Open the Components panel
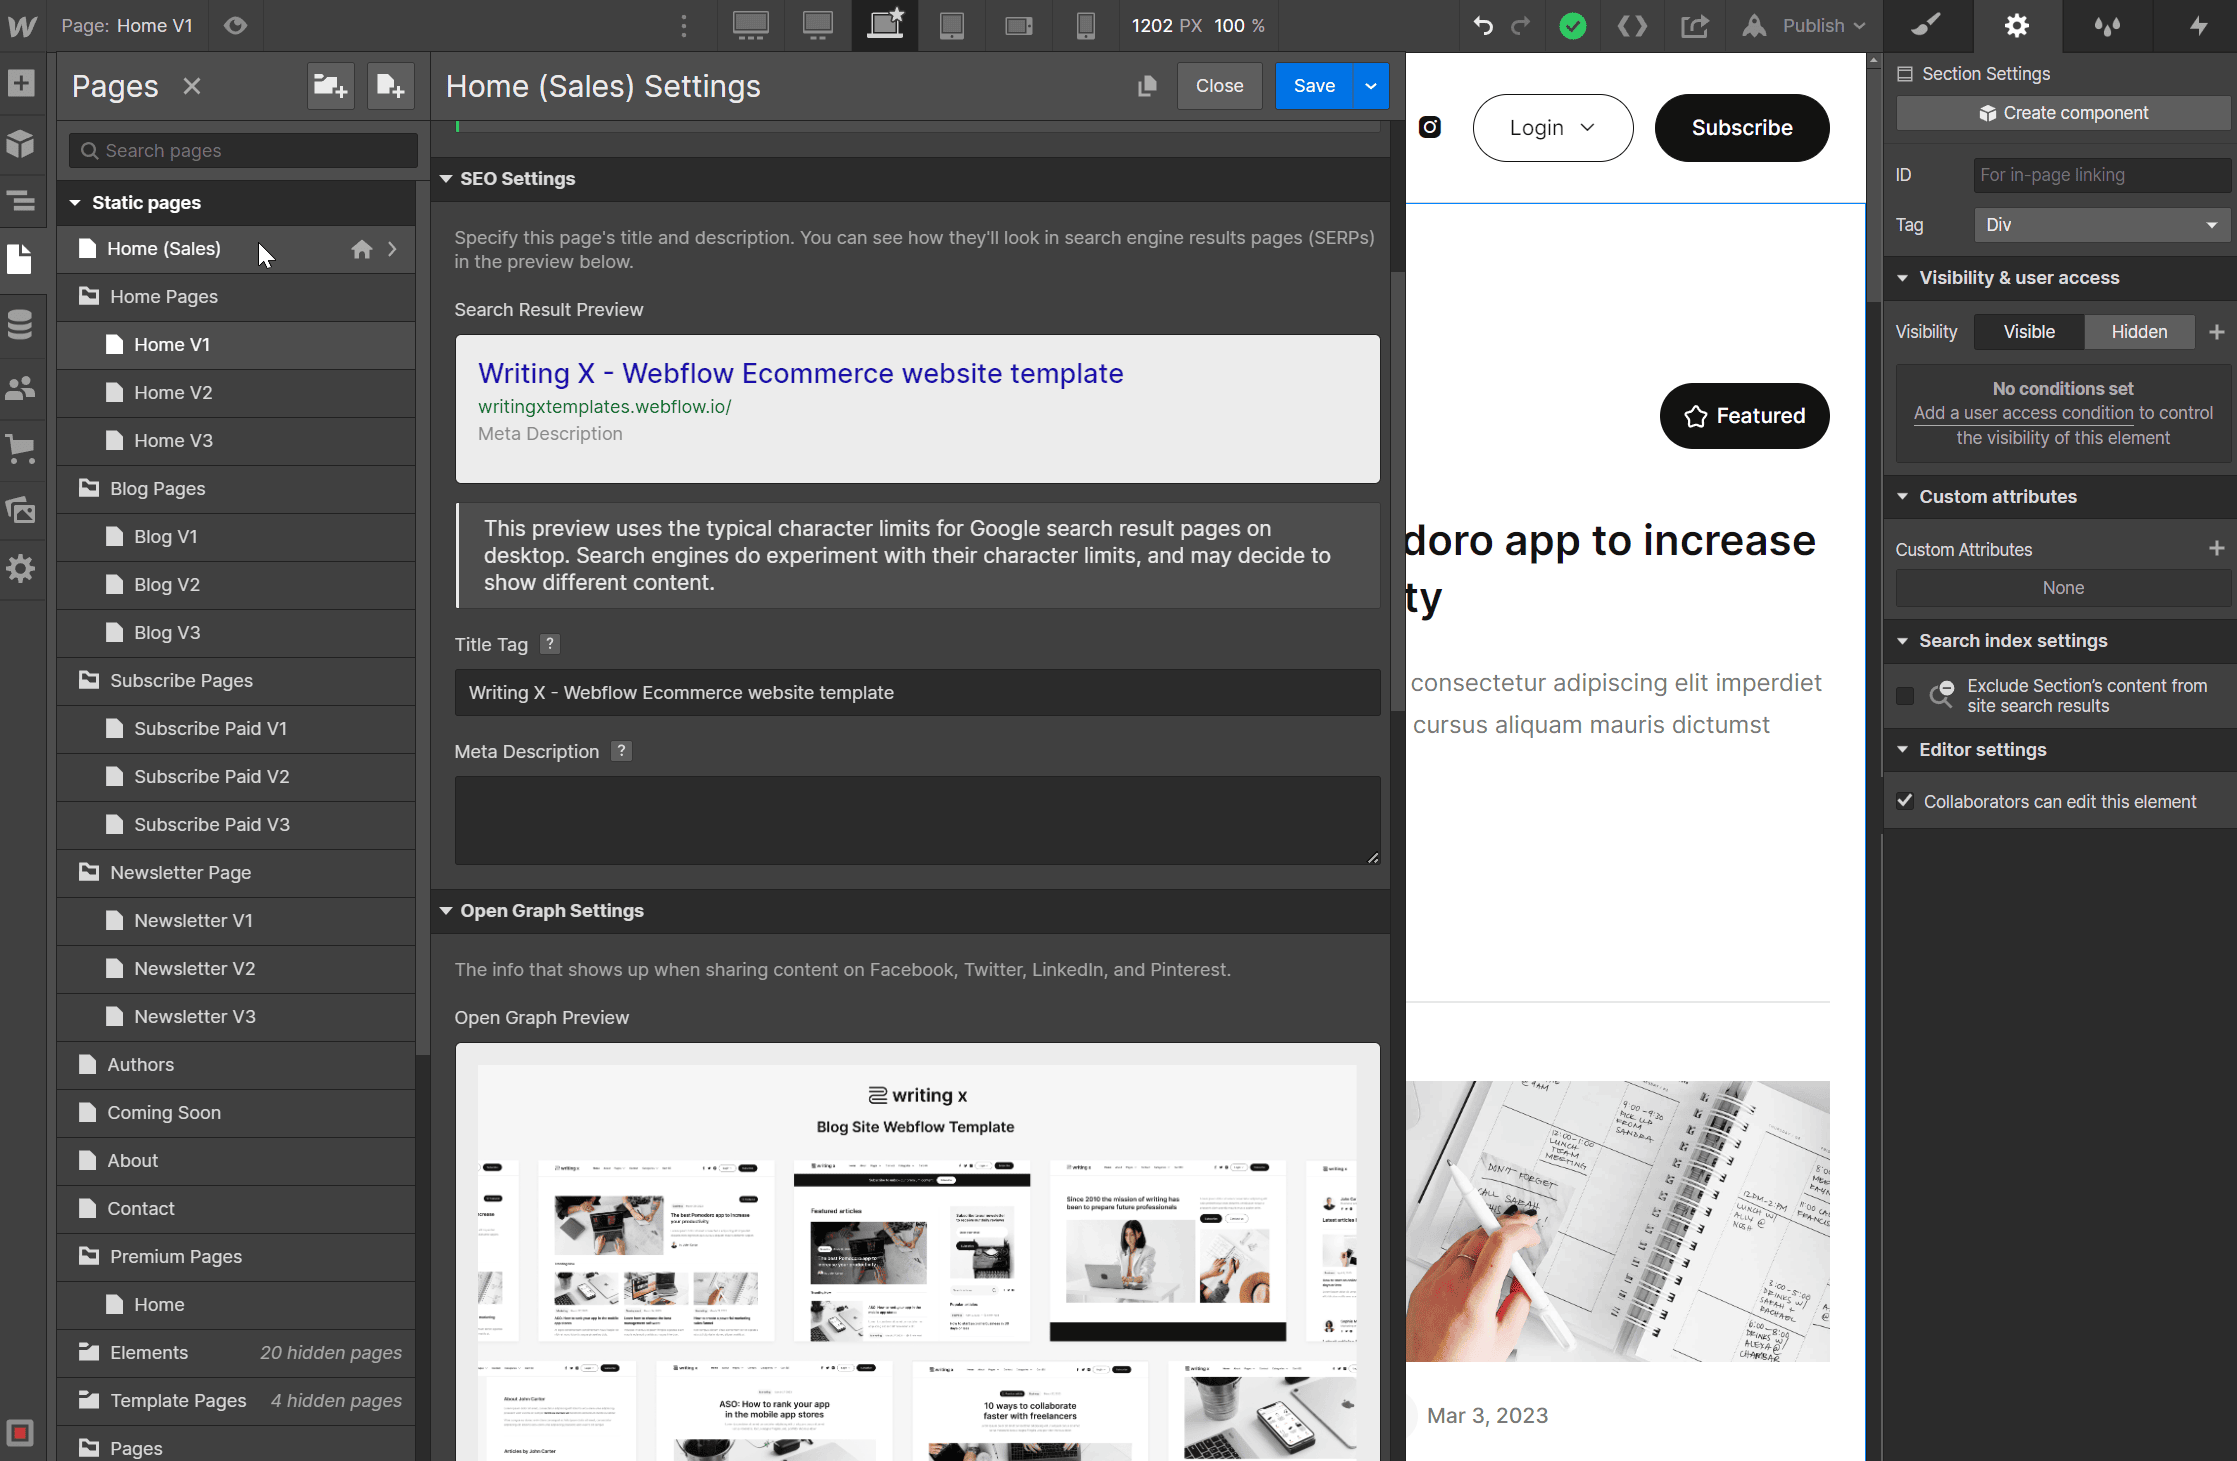This screenshot has width=2237, height=1461. (x=22, y=144)
